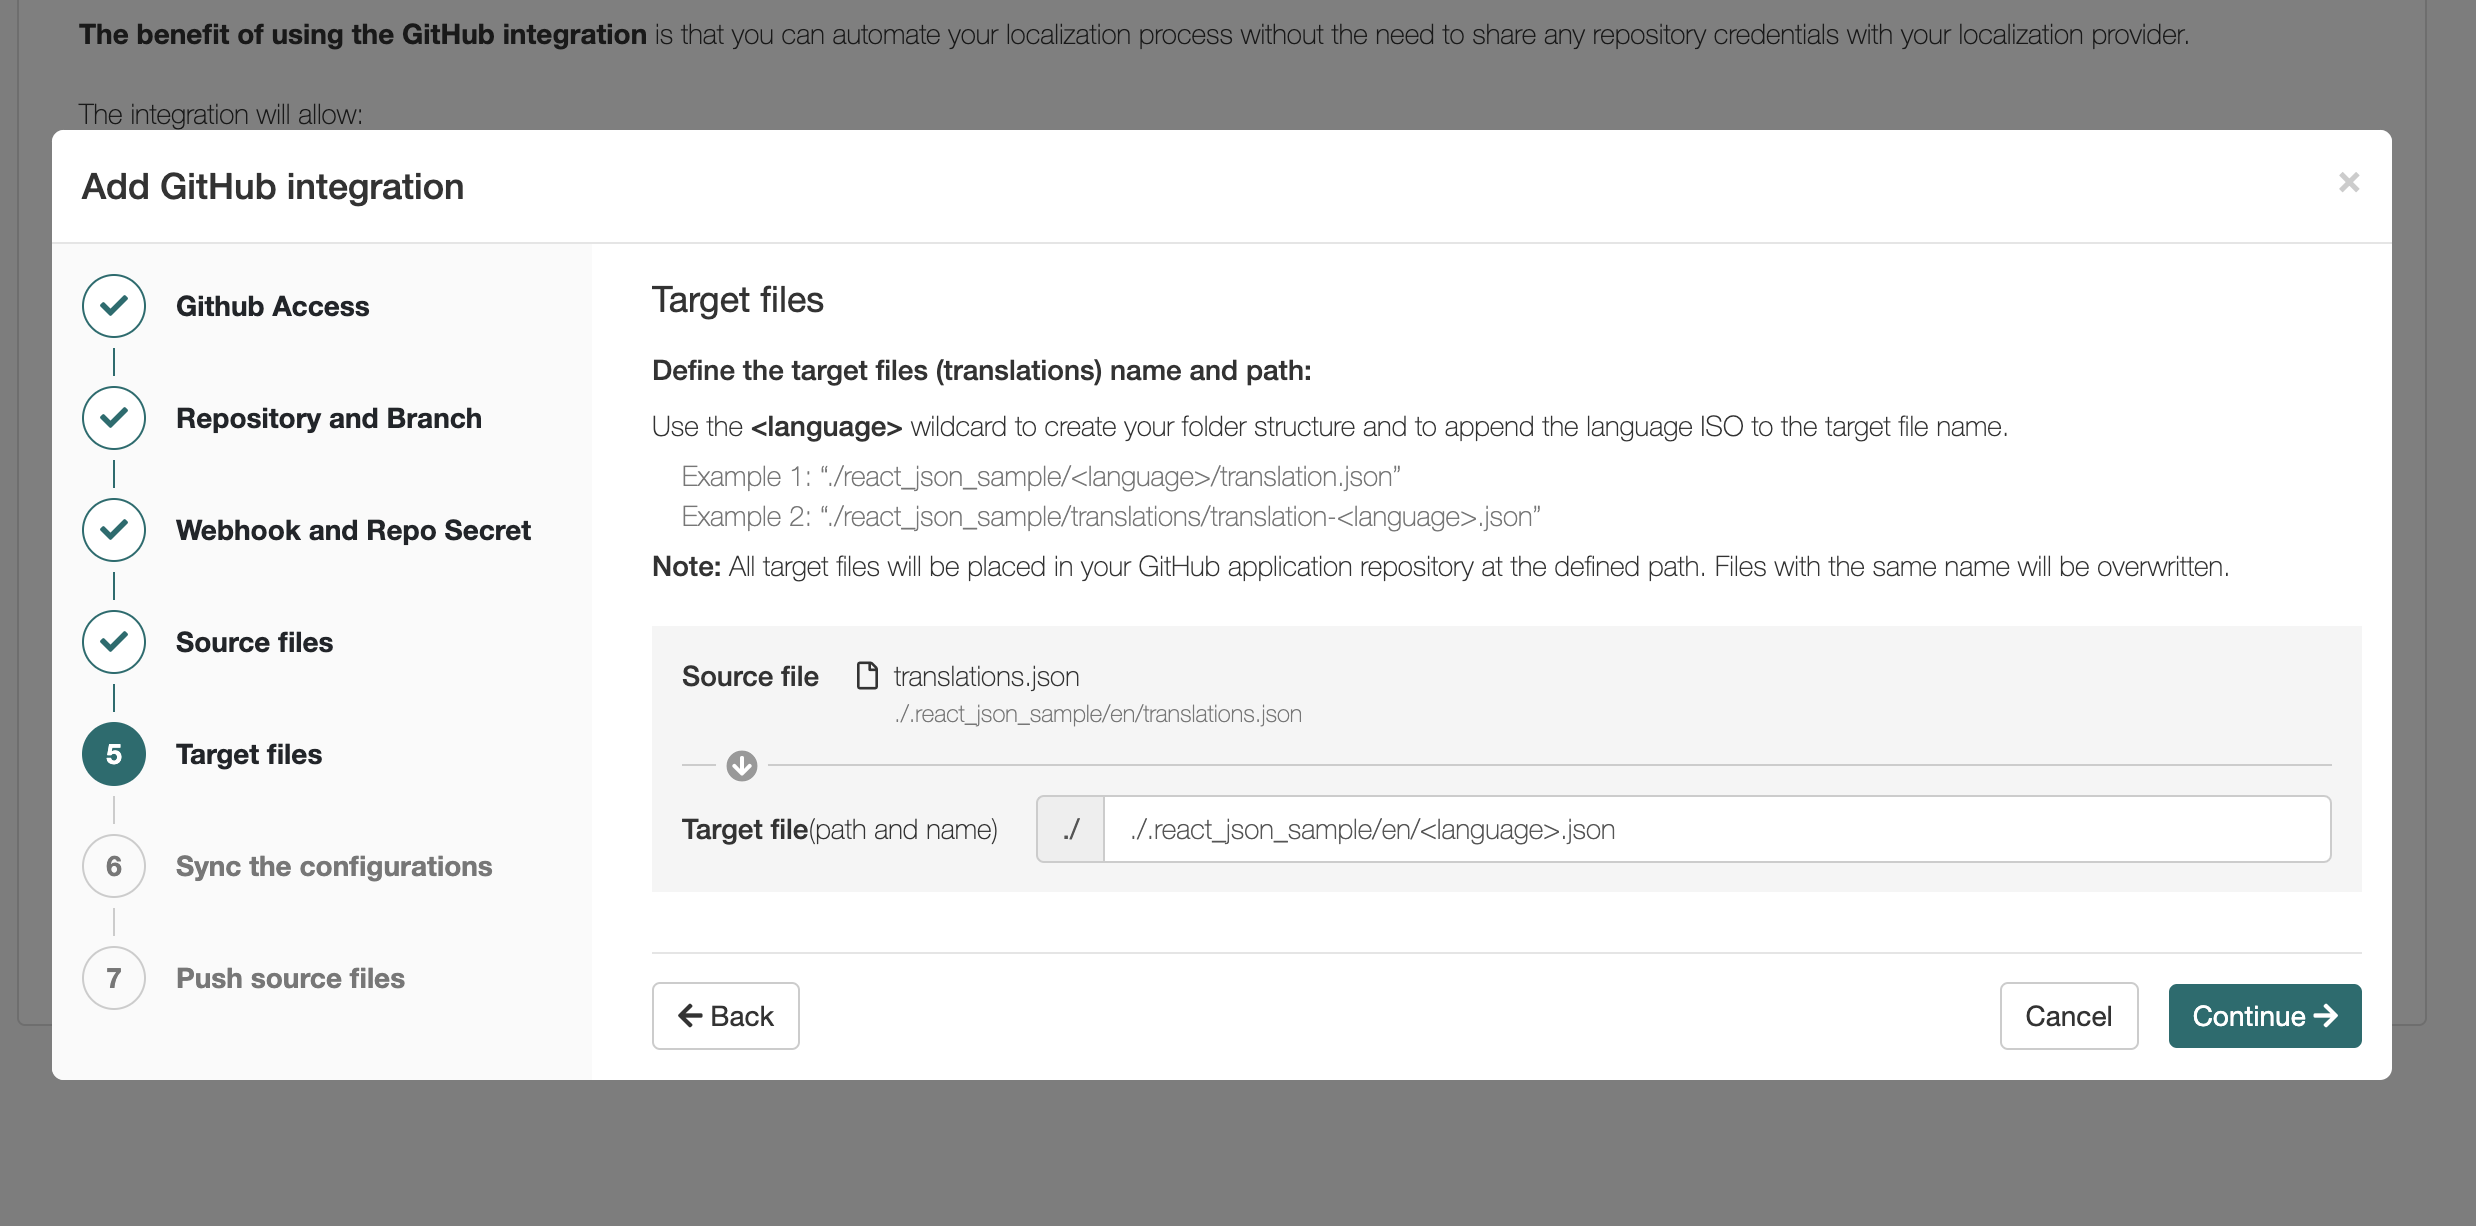Switch to the Source files step
Screen dimensions: 2476x1226
[254, 642]
